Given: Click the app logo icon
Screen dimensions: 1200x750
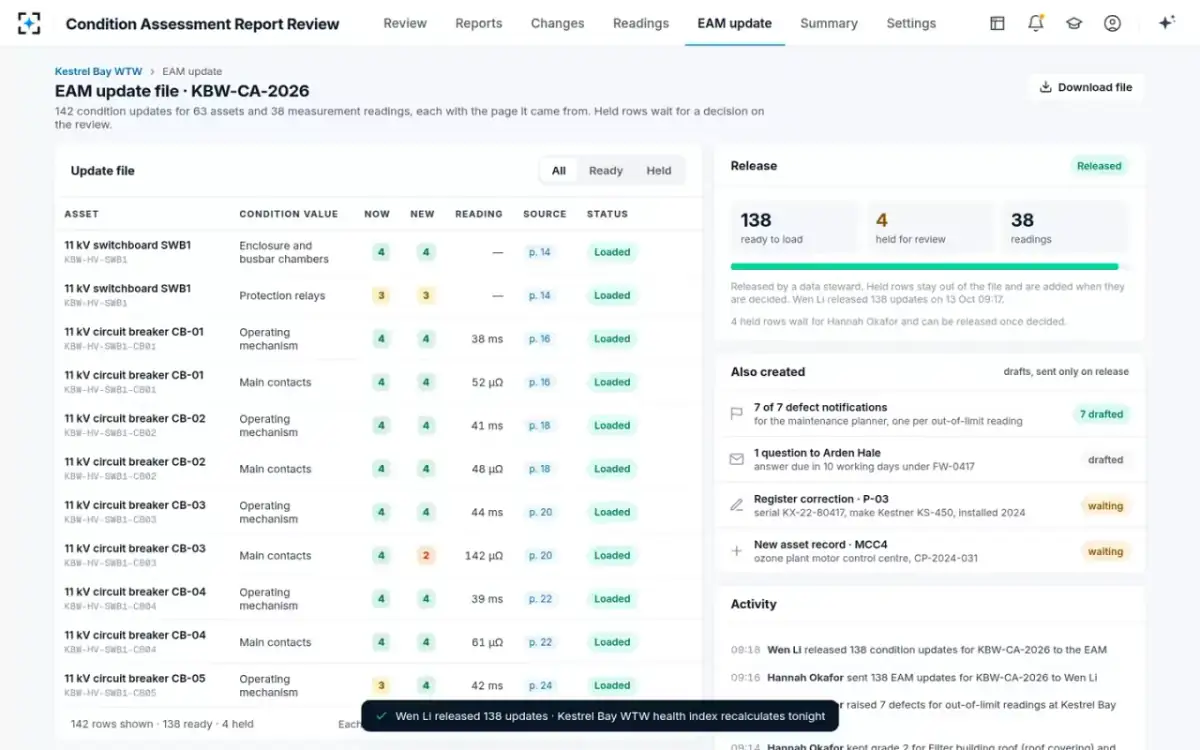Looking at the screenshot, I should click(30, 23).
